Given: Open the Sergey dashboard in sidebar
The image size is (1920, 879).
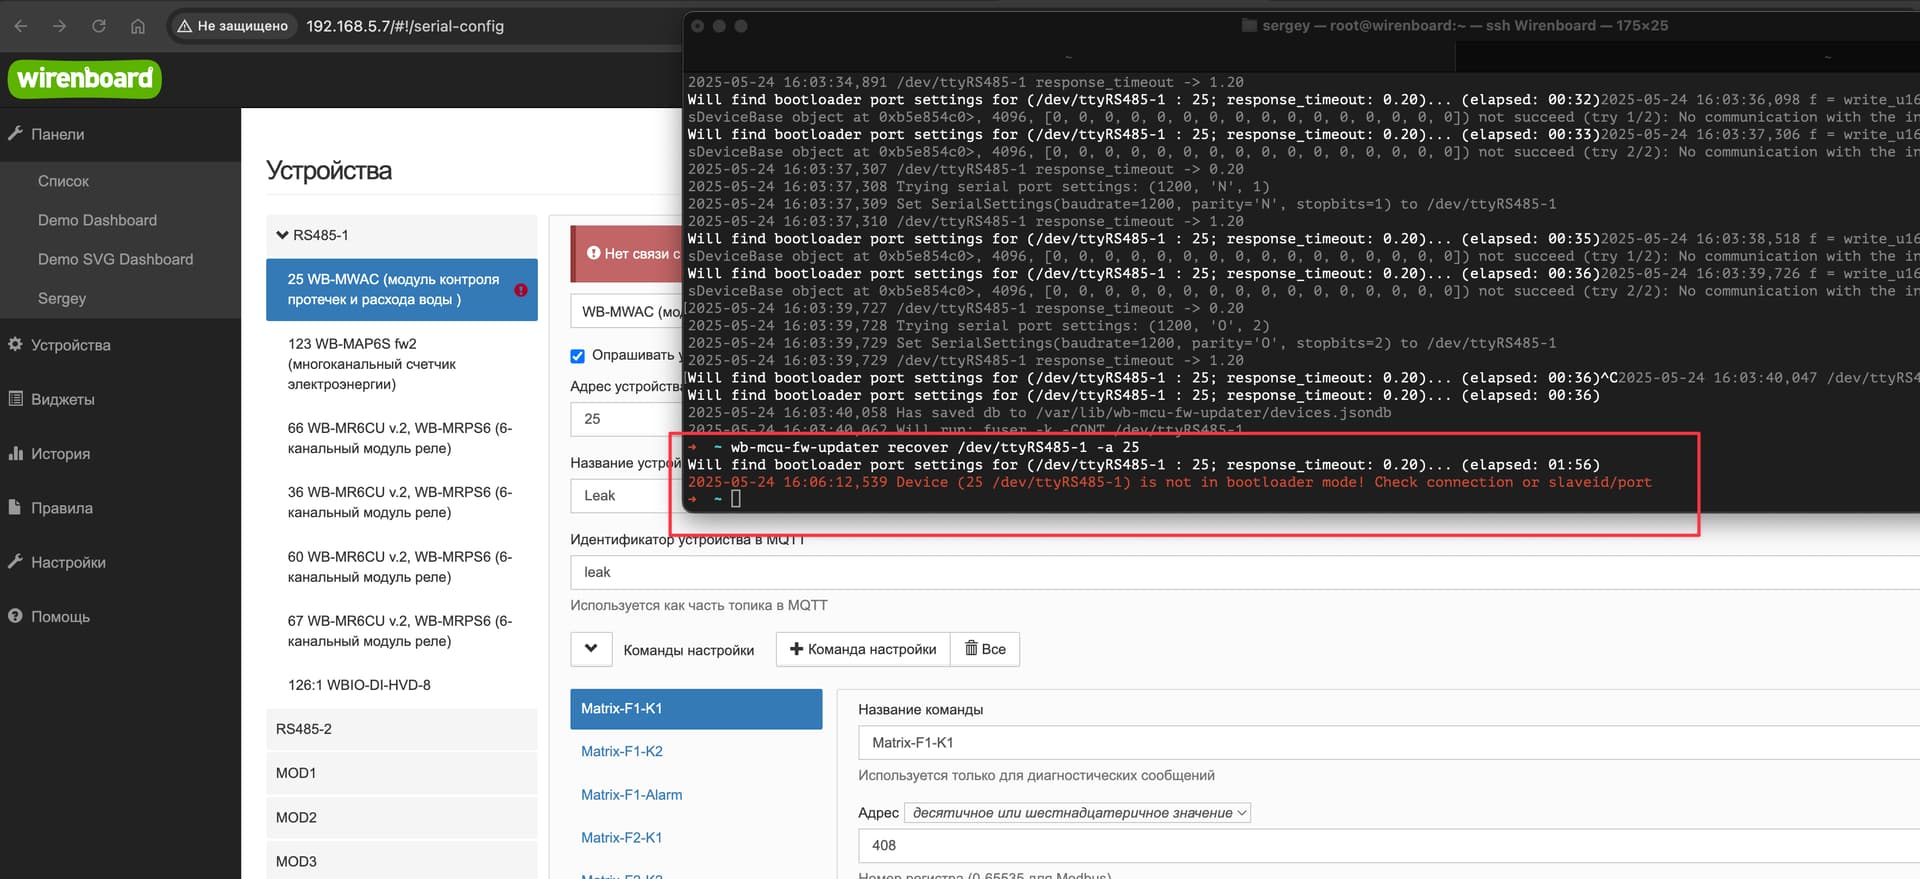Looking at the screenshot, I should (x=62, y=298).
